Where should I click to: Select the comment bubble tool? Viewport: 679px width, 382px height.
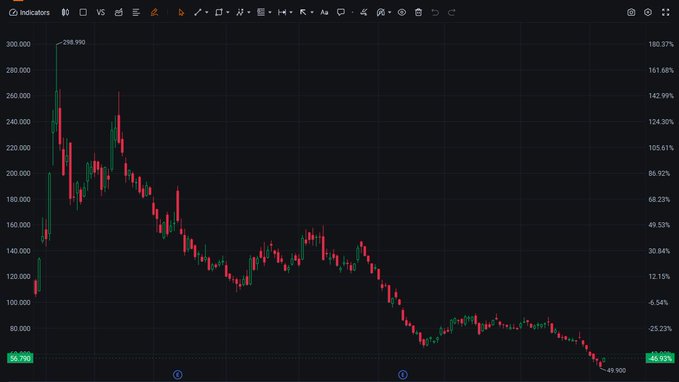[341, 13]
